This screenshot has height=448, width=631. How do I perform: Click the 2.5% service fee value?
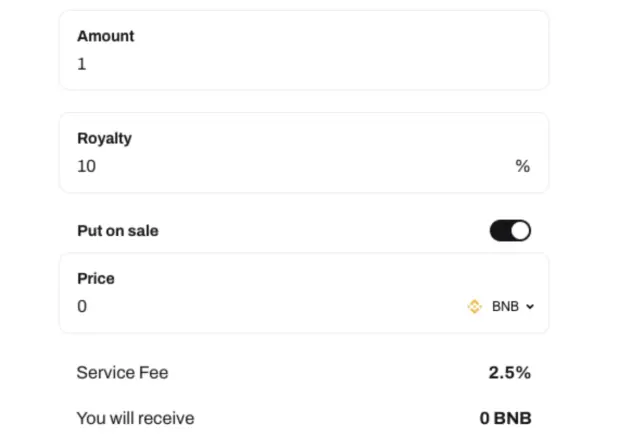click(510, 373)
